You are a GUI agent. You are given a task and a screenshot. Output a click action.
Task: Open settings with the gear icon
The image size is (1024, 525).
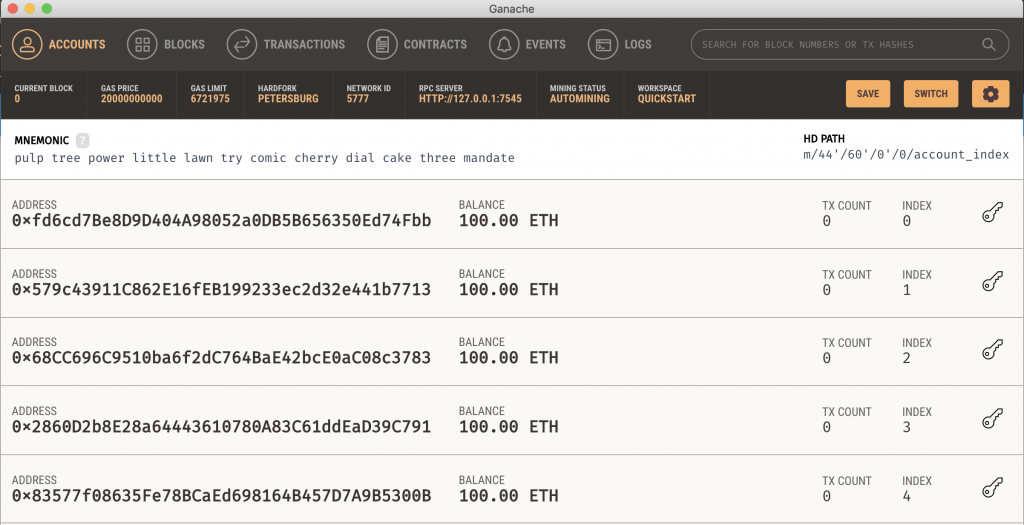point(991,94)
